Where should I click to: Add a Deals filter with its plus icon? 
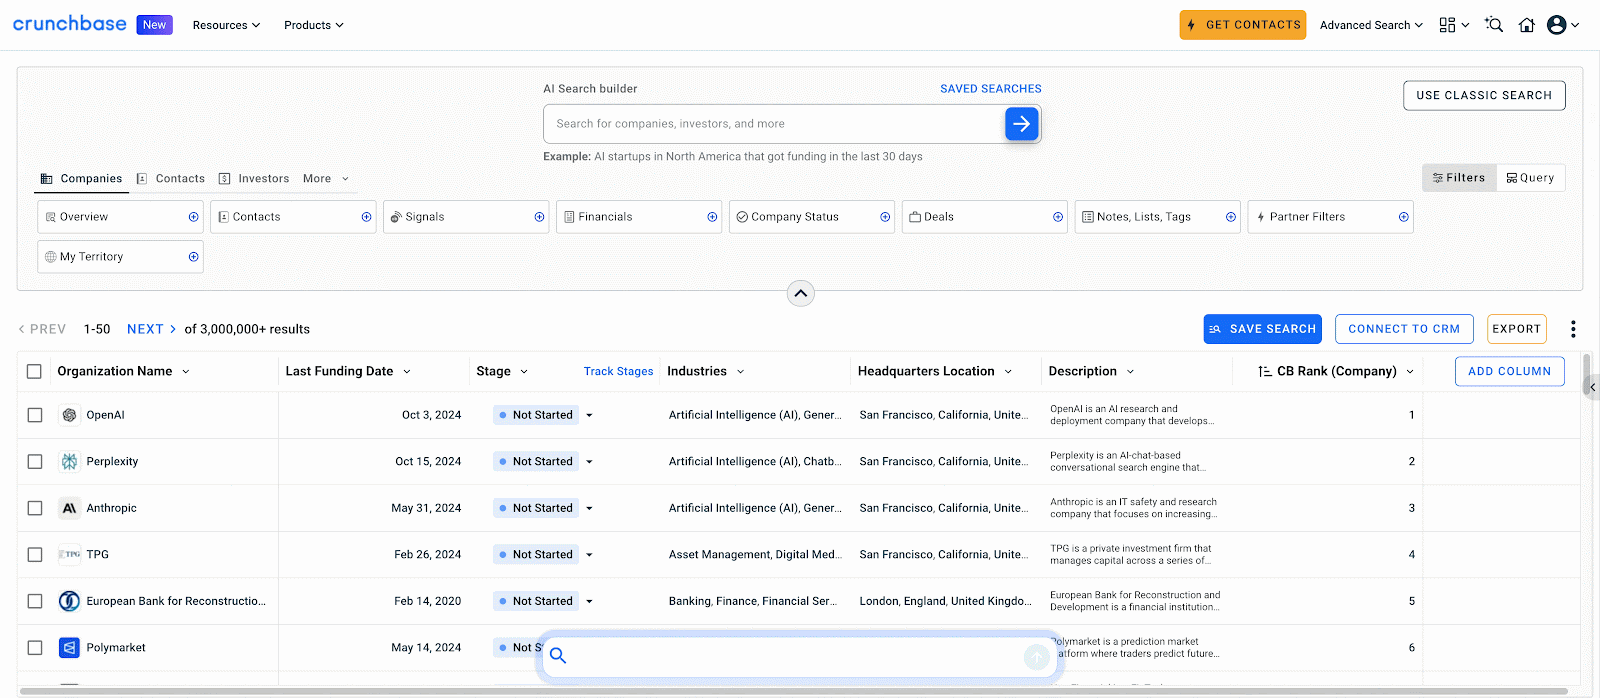[1058, 217]
